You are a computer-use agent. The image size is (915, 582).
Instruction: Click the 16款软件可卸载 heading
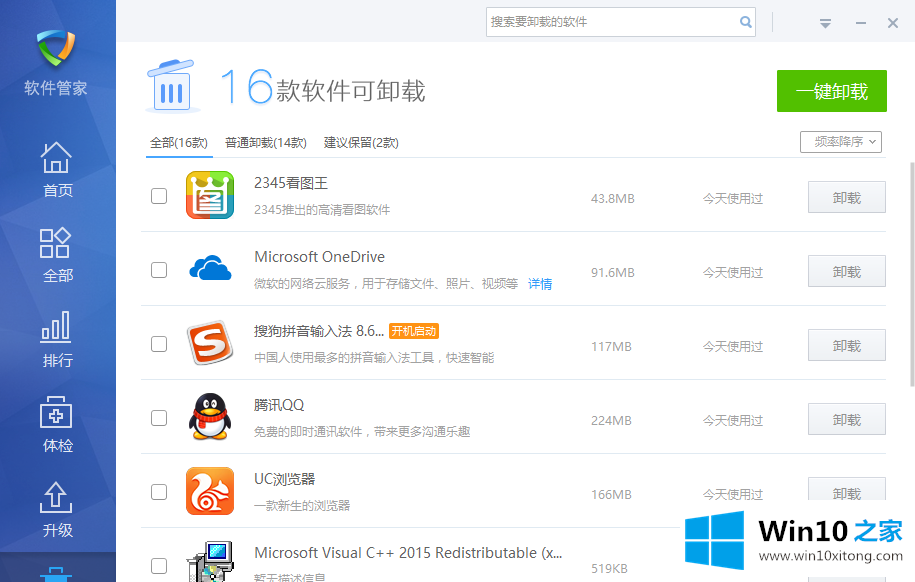323,87
